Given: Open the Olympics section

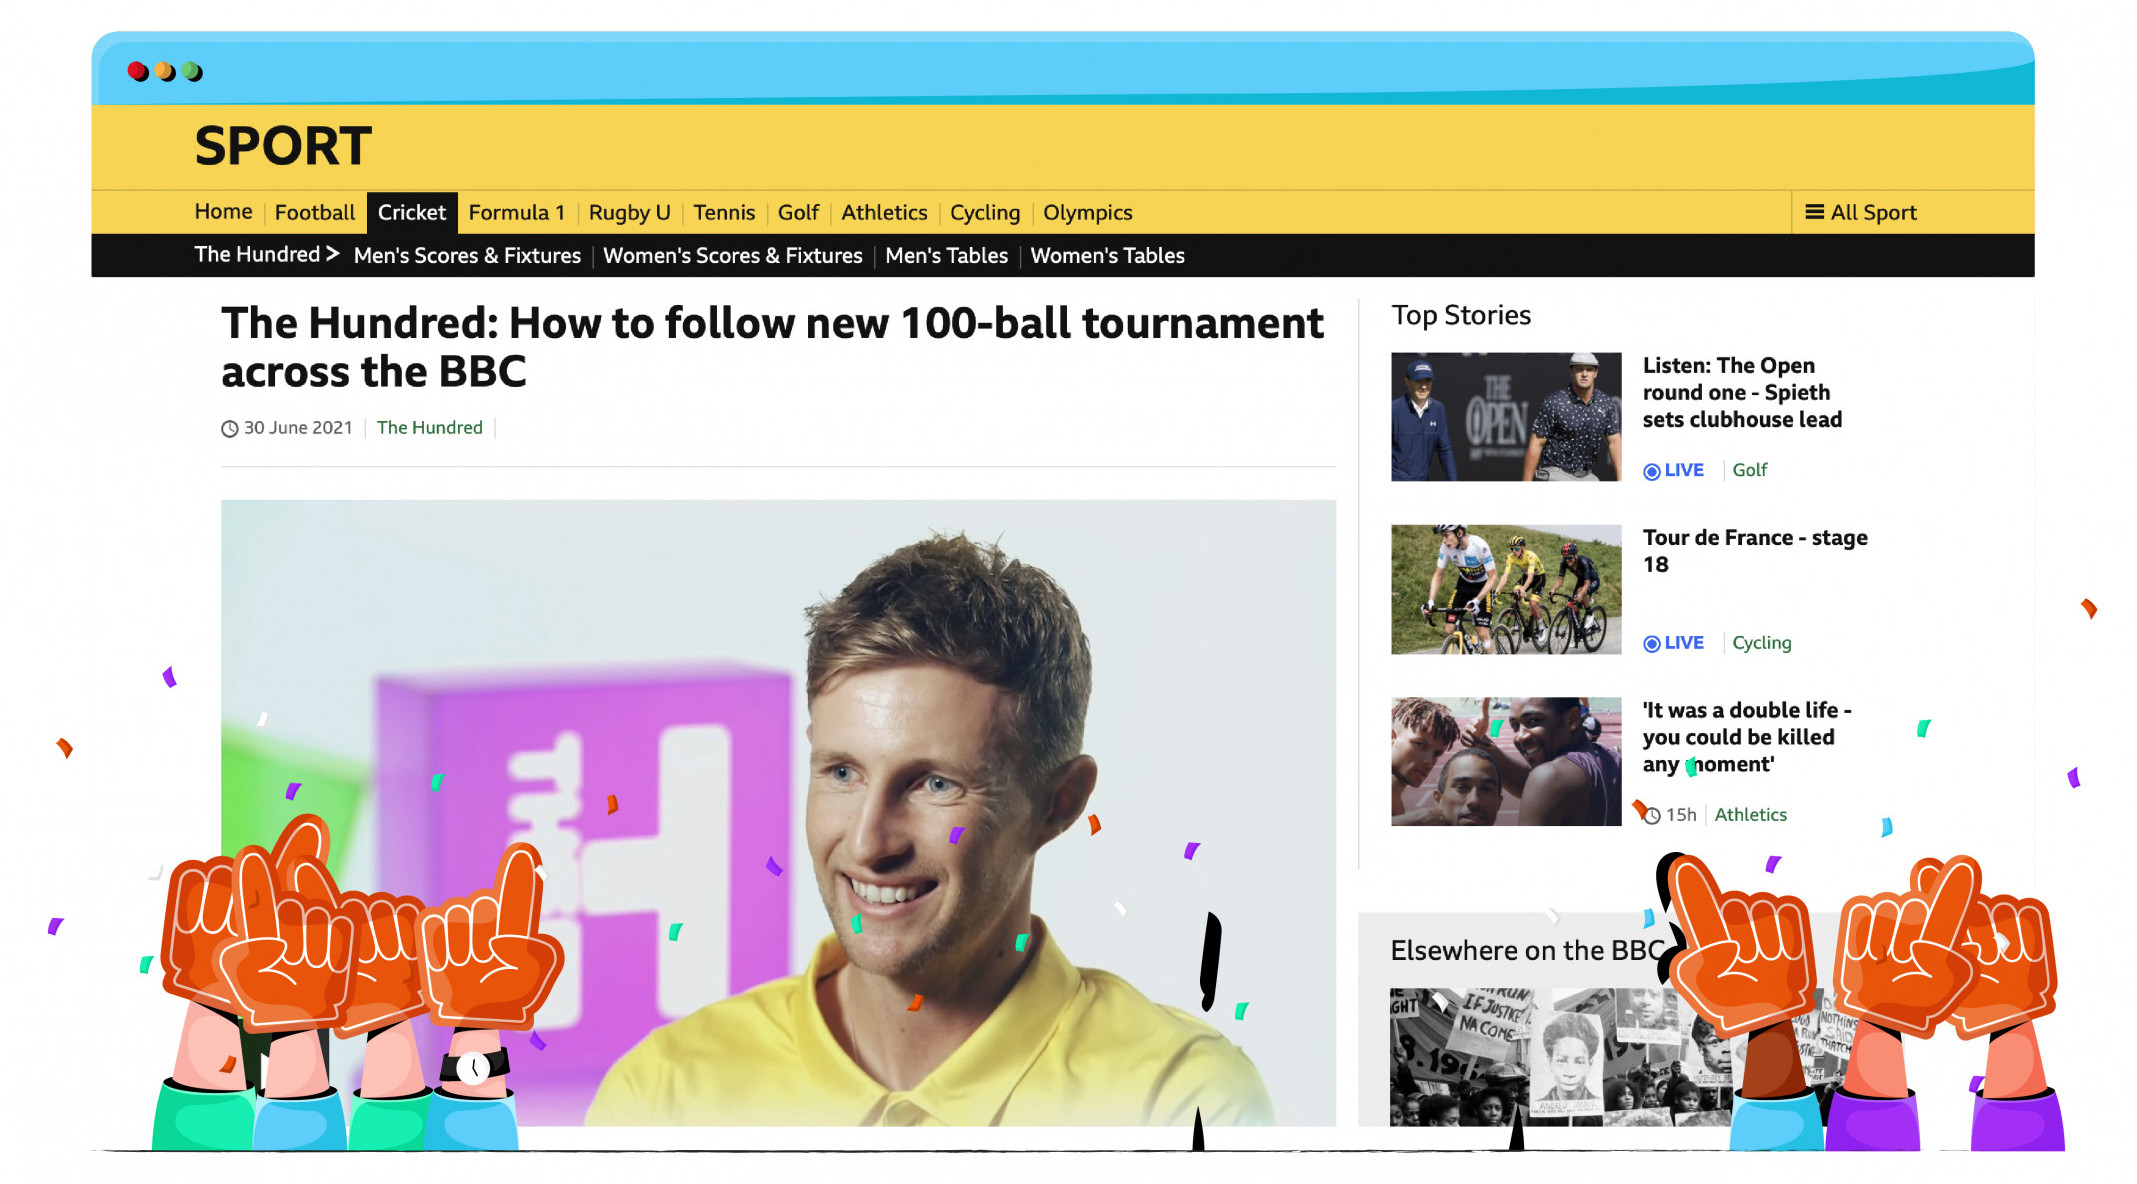Looking at the screenshot, I should tap(1087, 212).
